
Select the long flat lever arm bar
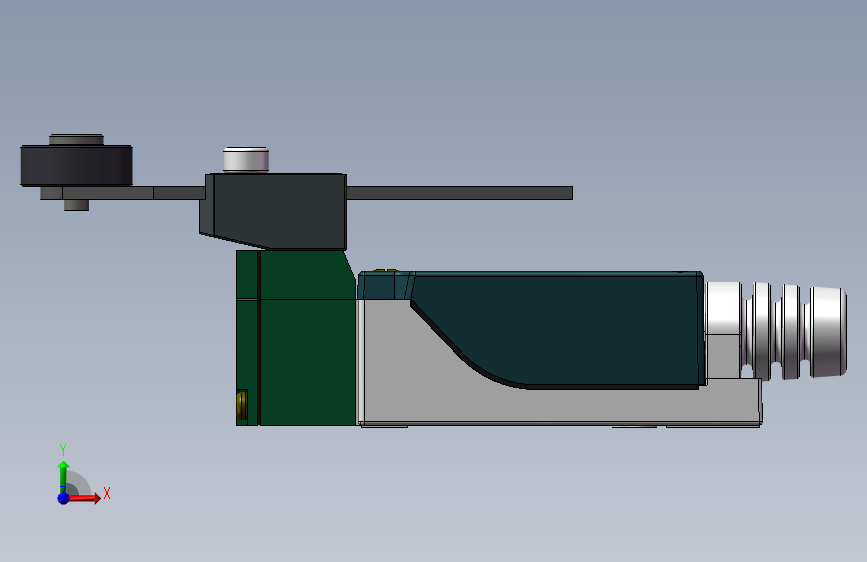(459, 192)
